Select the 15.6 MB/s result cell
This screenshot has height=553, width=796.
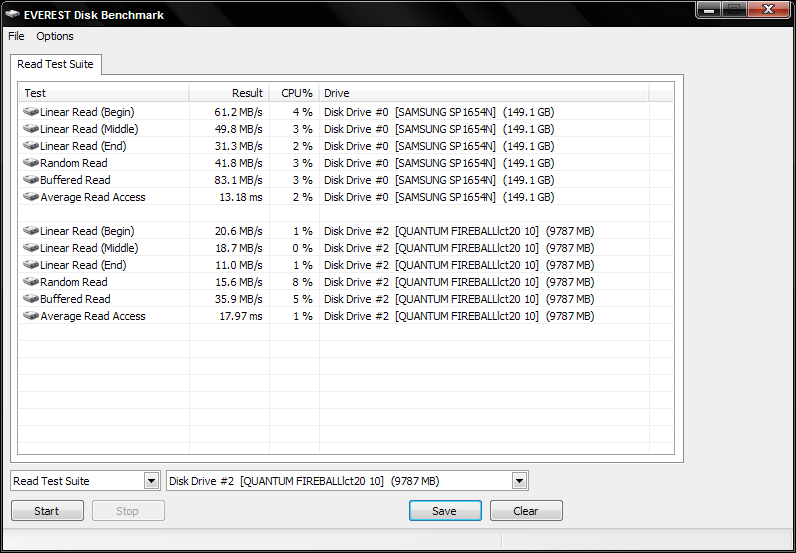238,282
